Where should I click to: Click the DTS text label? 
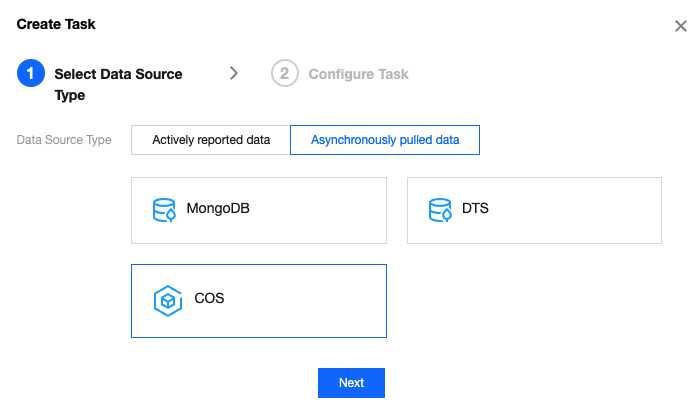click(x=475, y=210)
